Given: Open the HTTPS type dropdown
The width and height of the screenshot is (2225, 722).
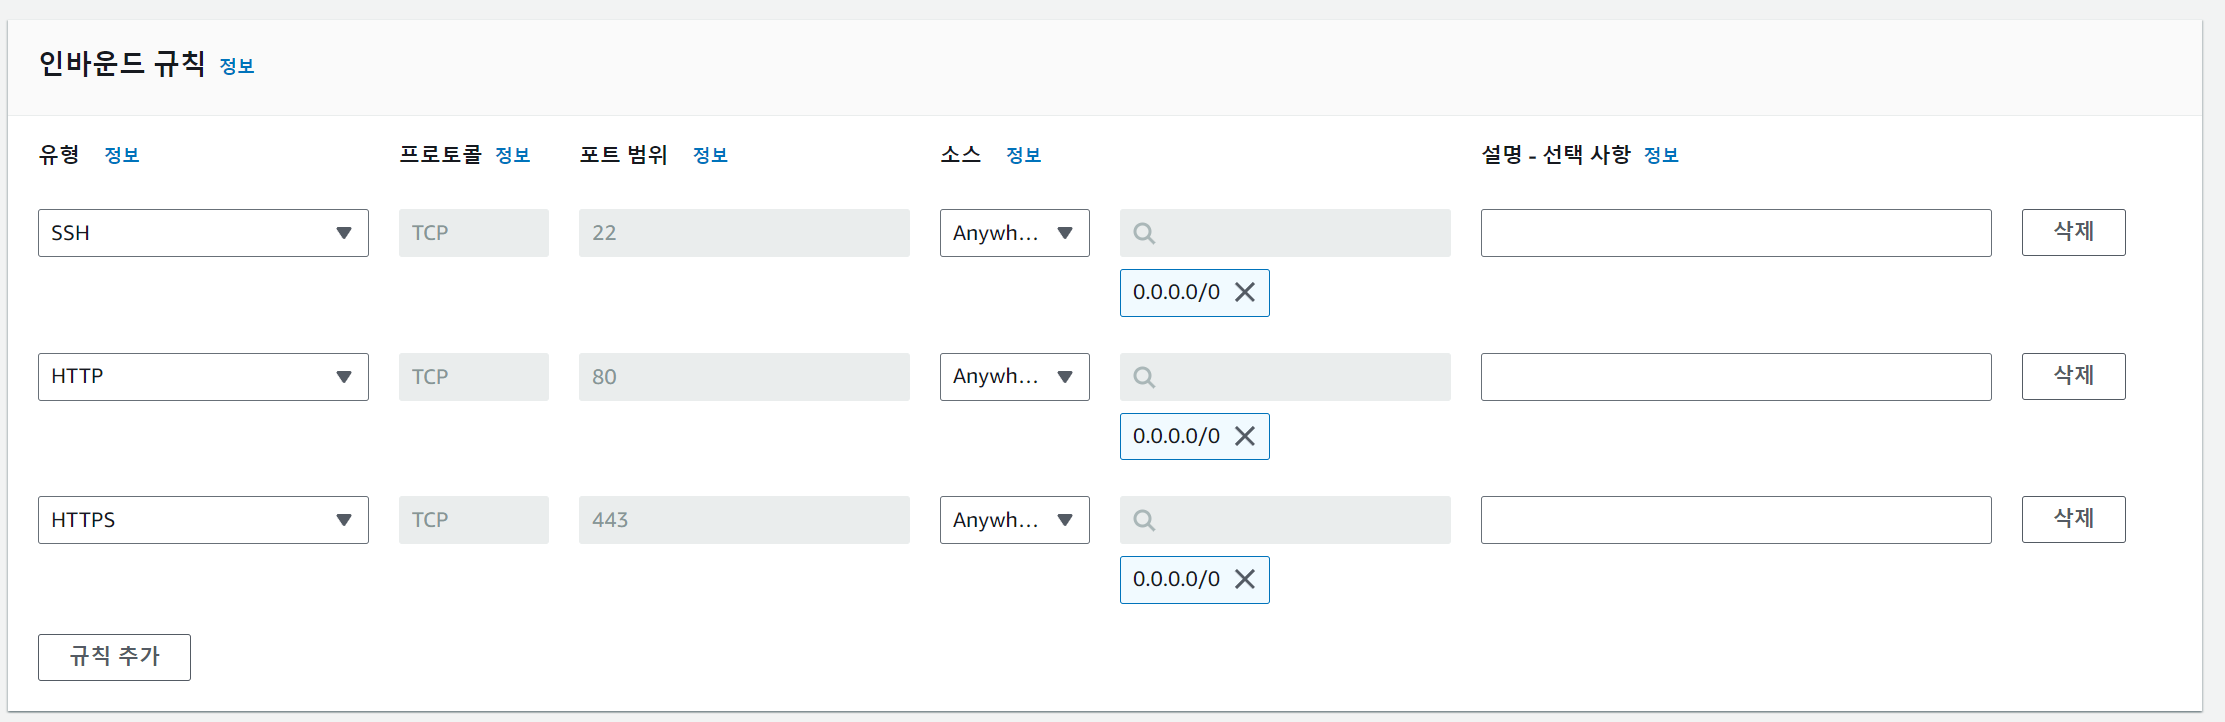Looking at the screenshot, I should 203,520.
